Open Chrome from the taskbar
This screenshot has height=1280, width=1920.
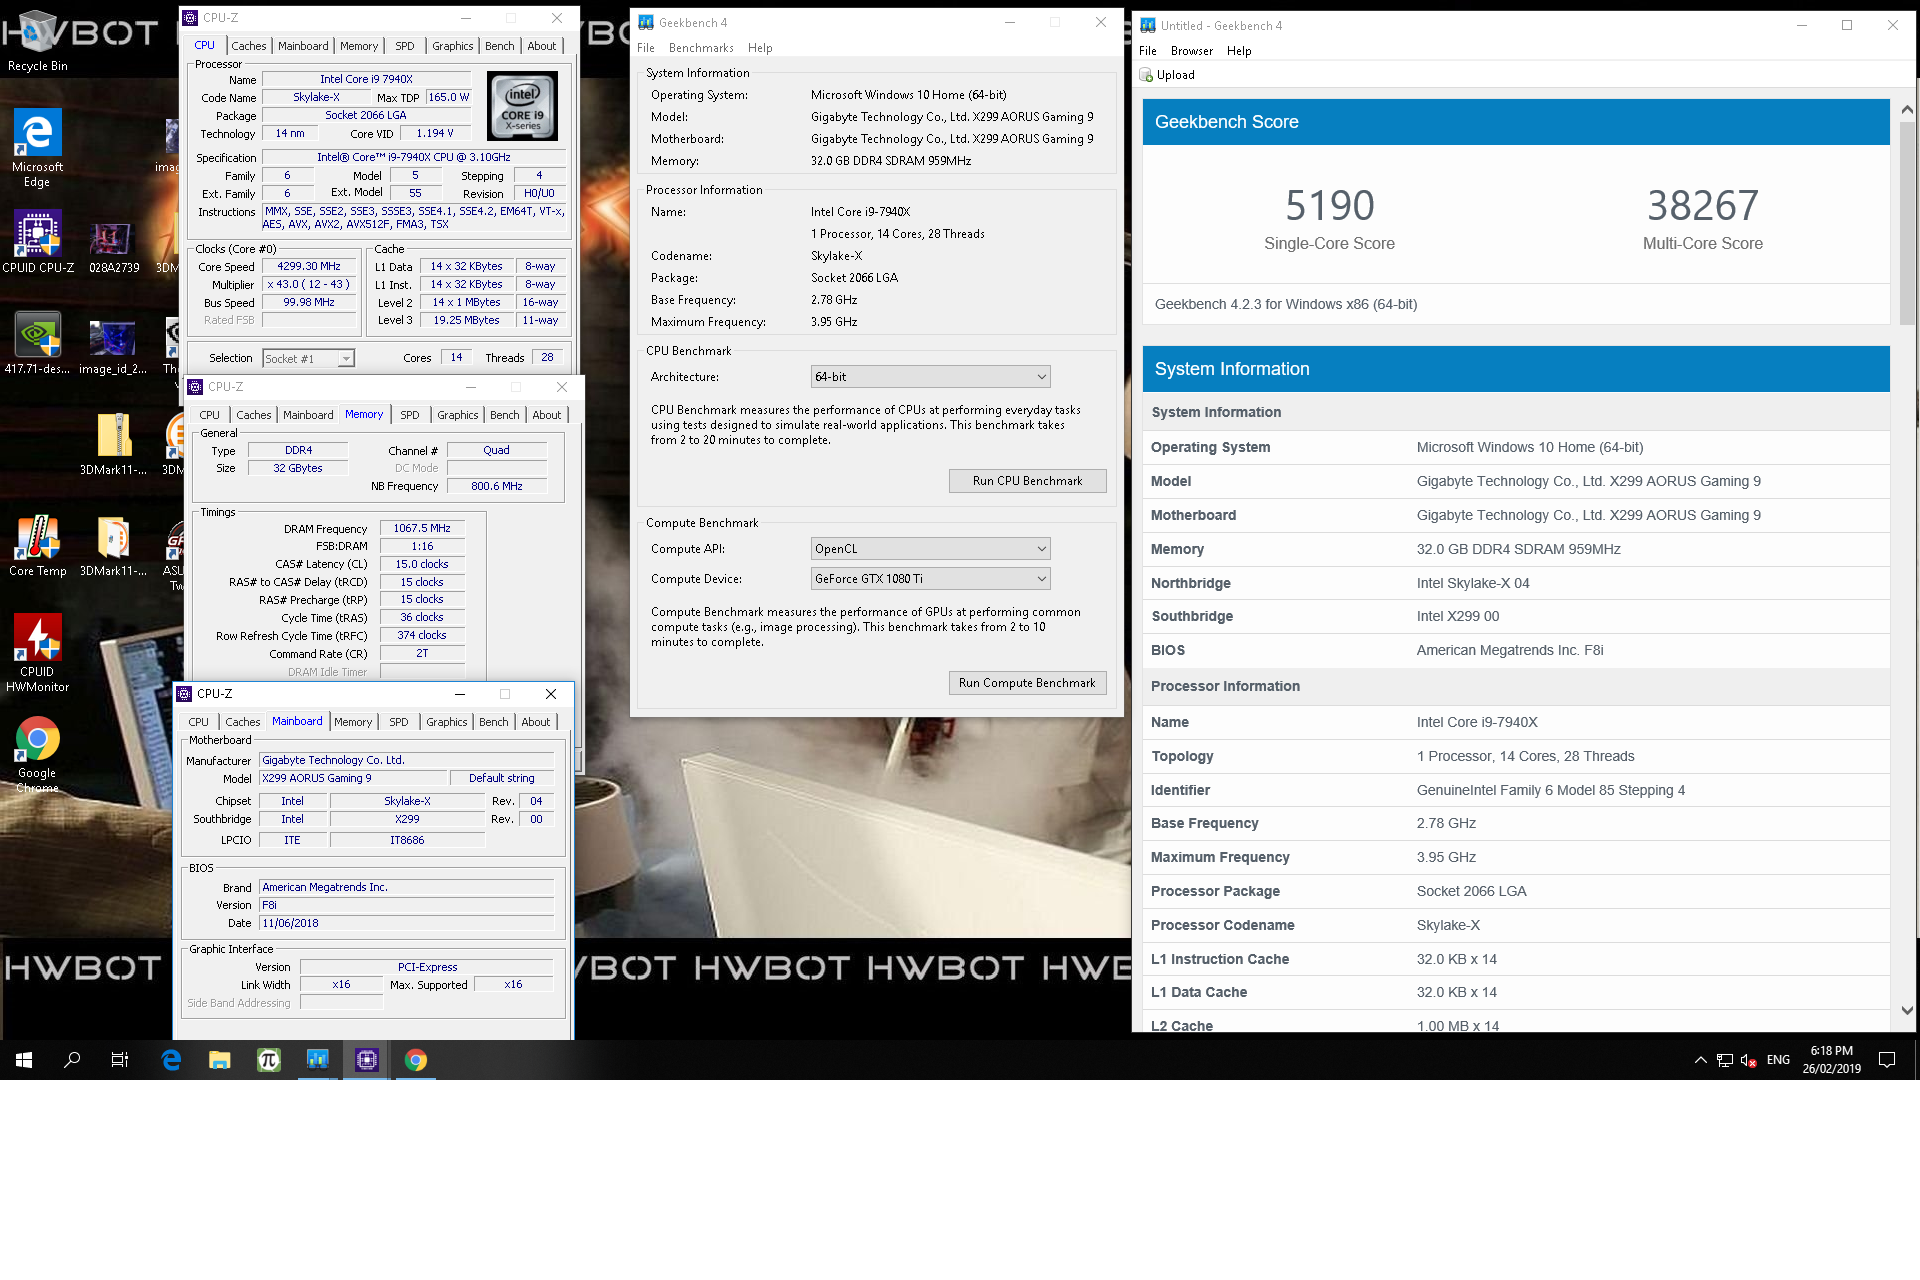coord(416,1060)
